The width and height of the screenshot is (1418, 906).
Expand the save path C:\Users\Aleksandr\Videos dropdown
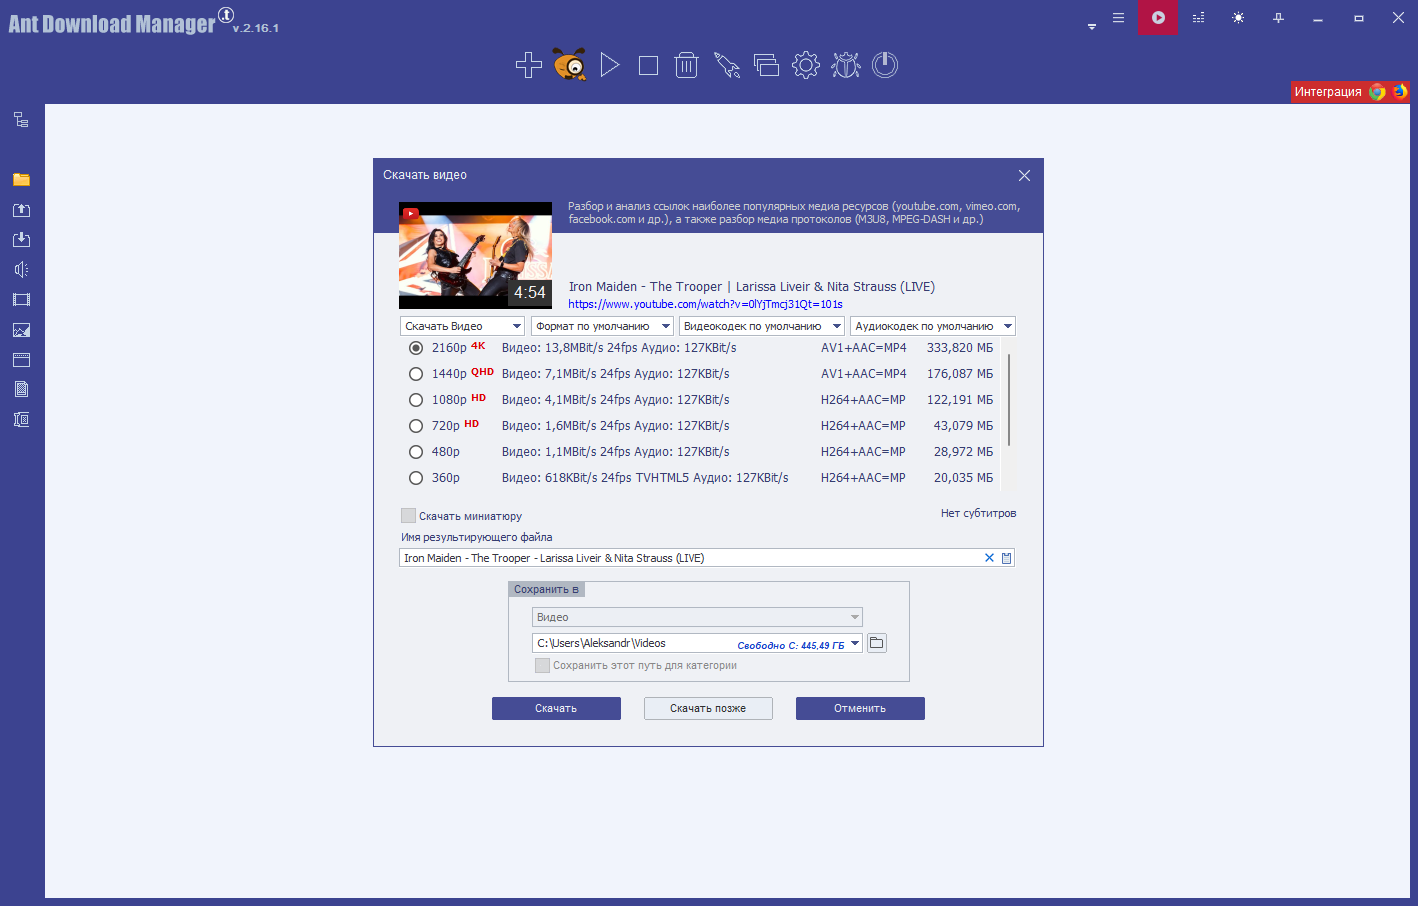(x=855, y=643)
